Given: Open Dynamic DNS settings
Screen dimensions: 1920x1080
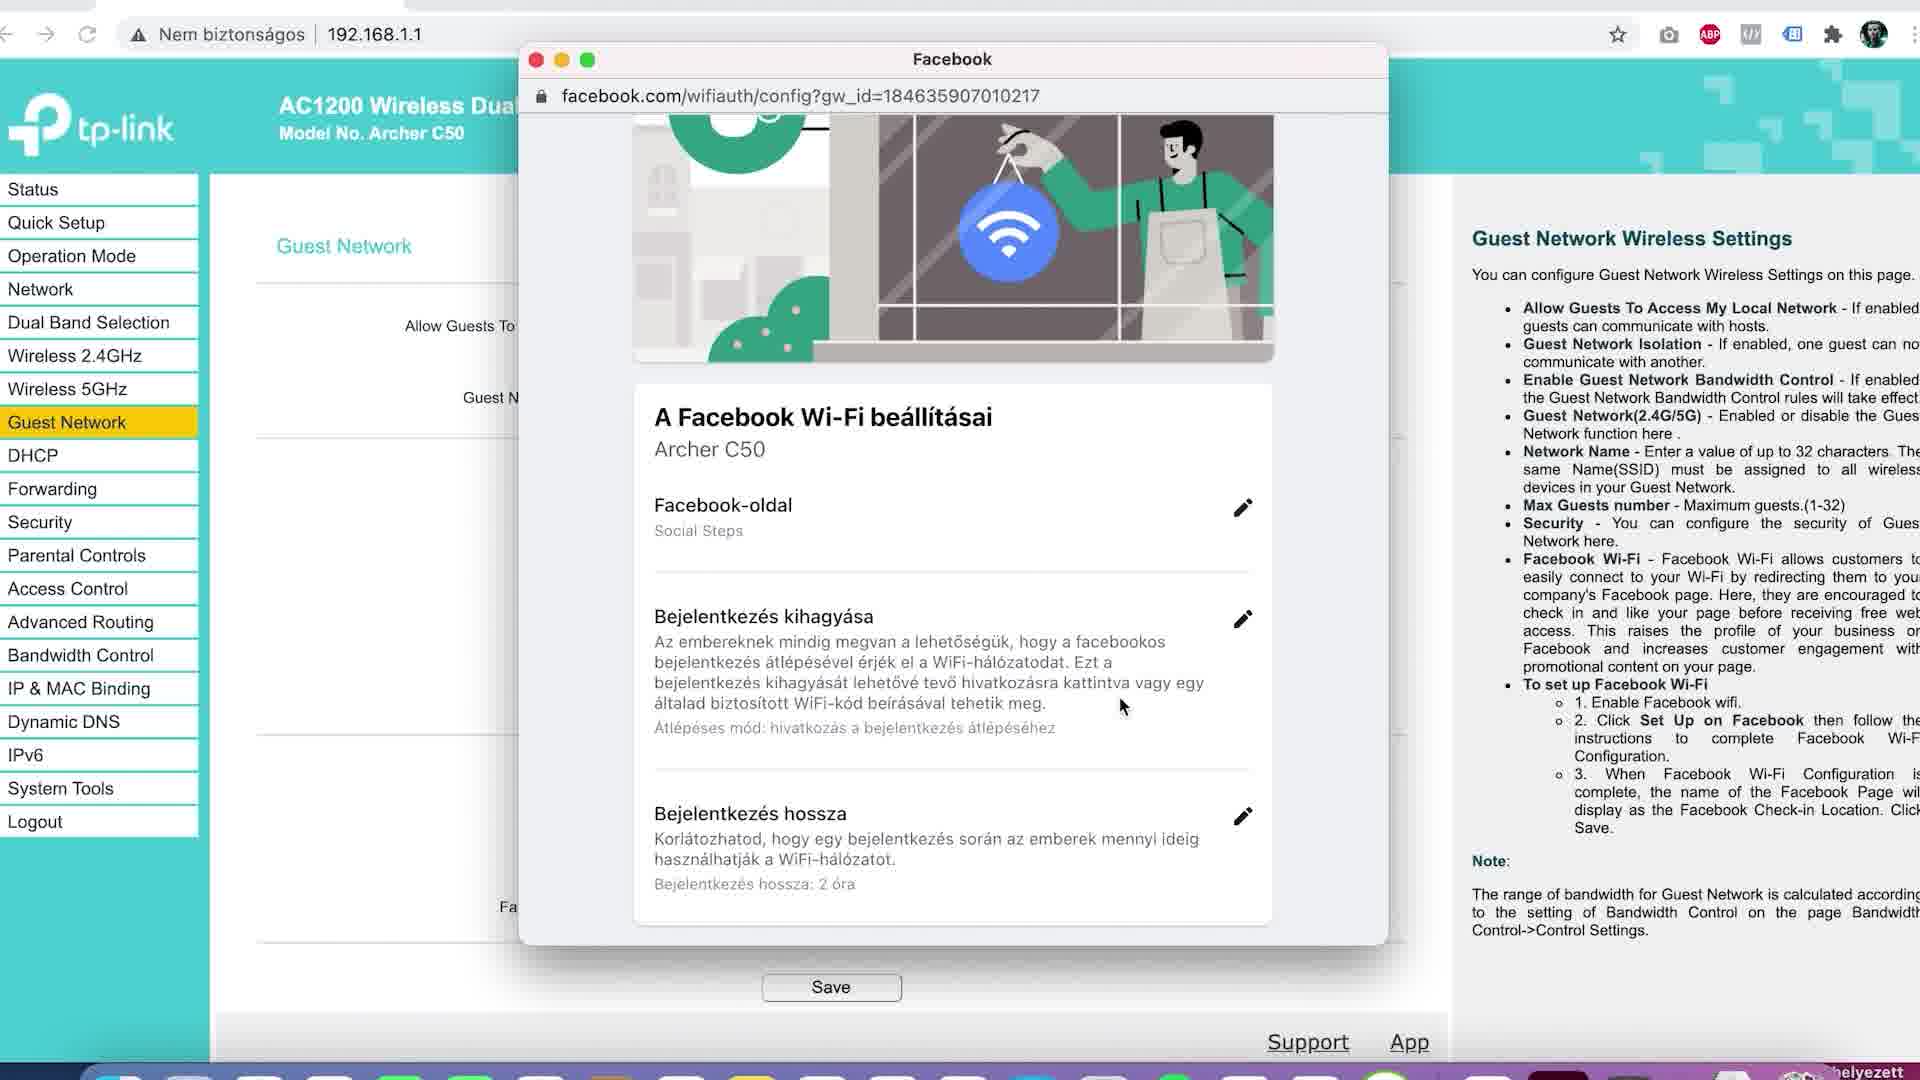Looking at the screenshot, I should pyautogui.click(x=99, y=722).
